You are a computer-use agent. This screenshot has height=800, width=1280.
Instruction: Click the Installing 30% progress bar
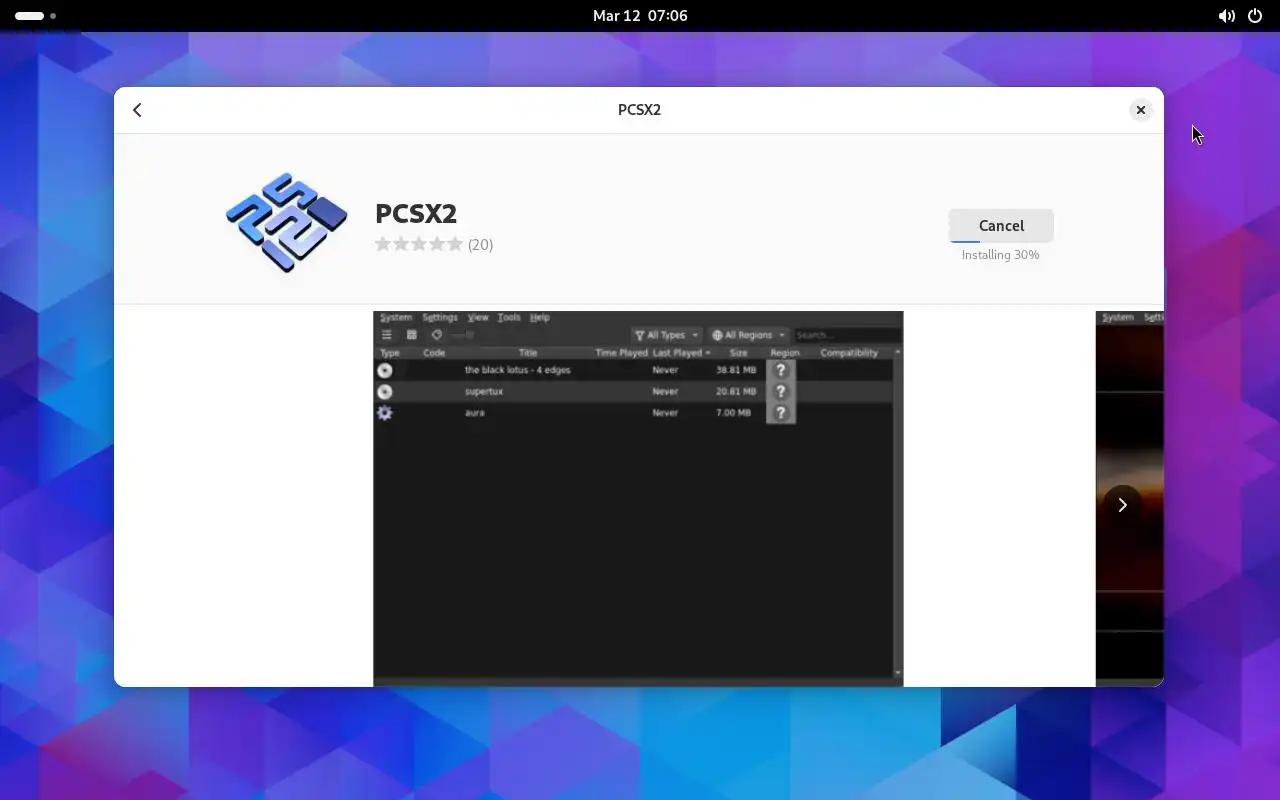tap(1001, 240)
